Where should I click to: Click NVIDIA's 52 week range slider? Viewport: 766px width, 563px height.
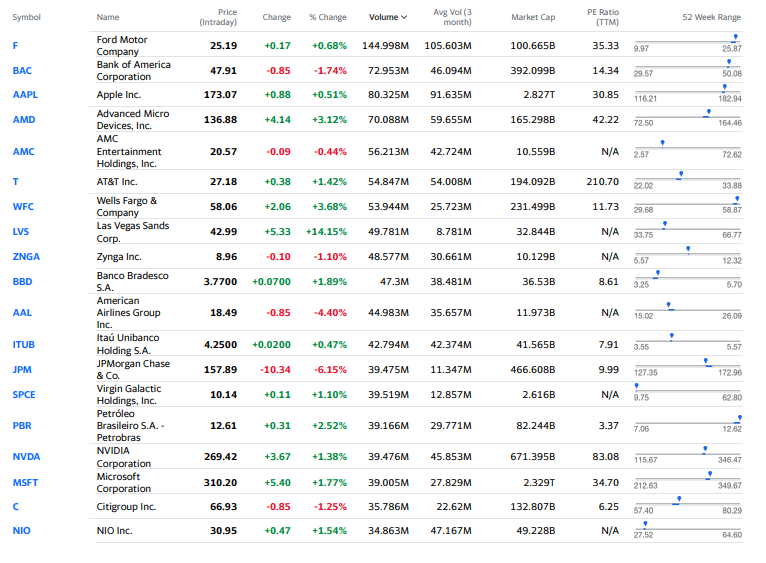coord(688,455)
